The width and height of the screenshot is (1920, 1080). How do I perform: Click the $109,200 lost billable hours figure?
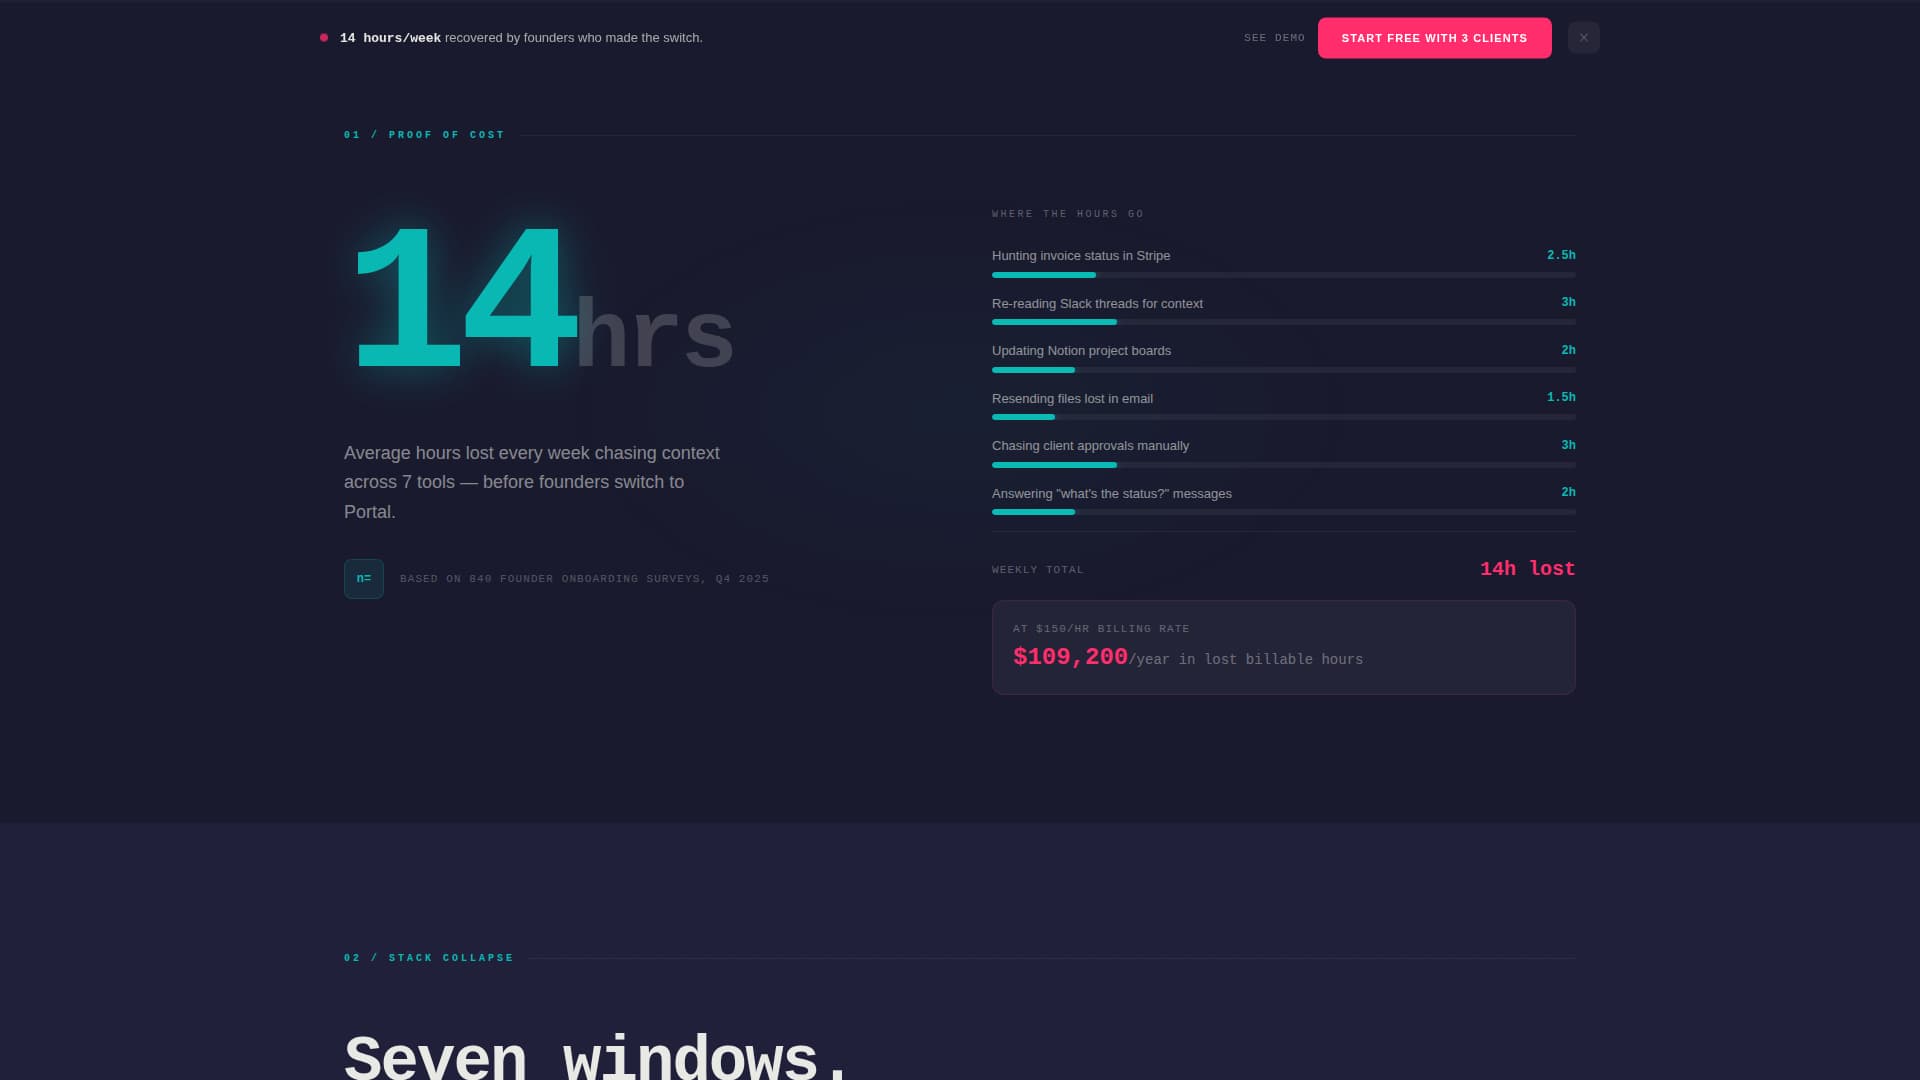click(1070, 657)
